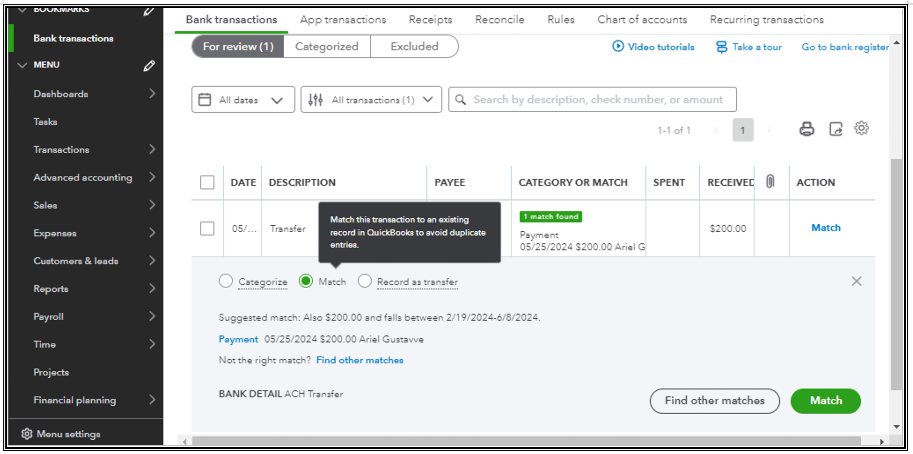Sort by DATE column header
The height and width of the screenshot is (454, 913).
point(243,182)
